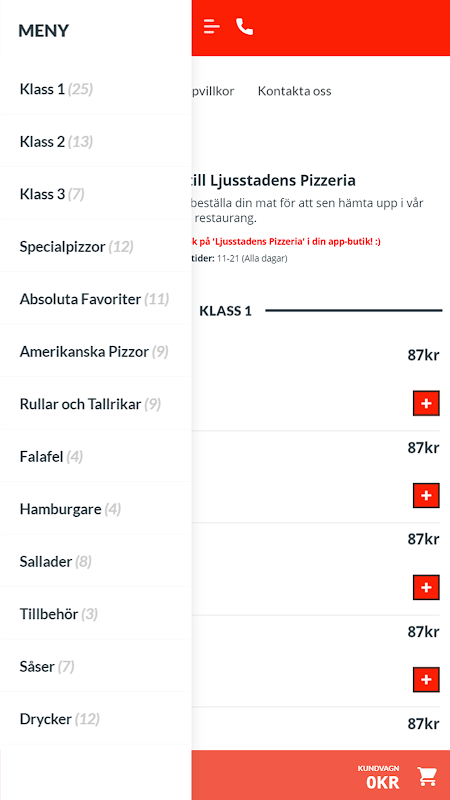This screenshot has width=450, height=800.
Task: Open Rullar och Tallrikar section
Action: tap(95, 405)
